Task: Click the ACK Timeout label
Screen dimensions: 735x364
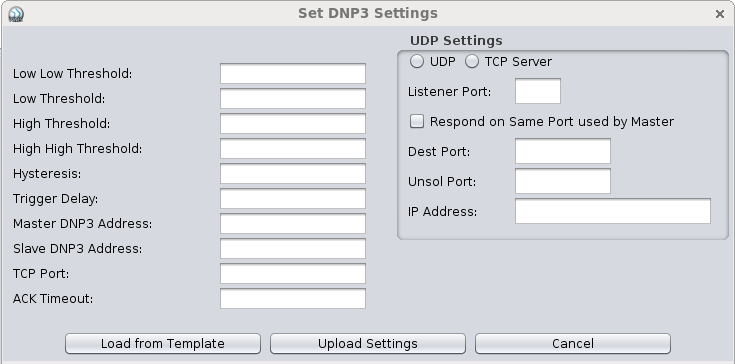Action: point(53,299)
